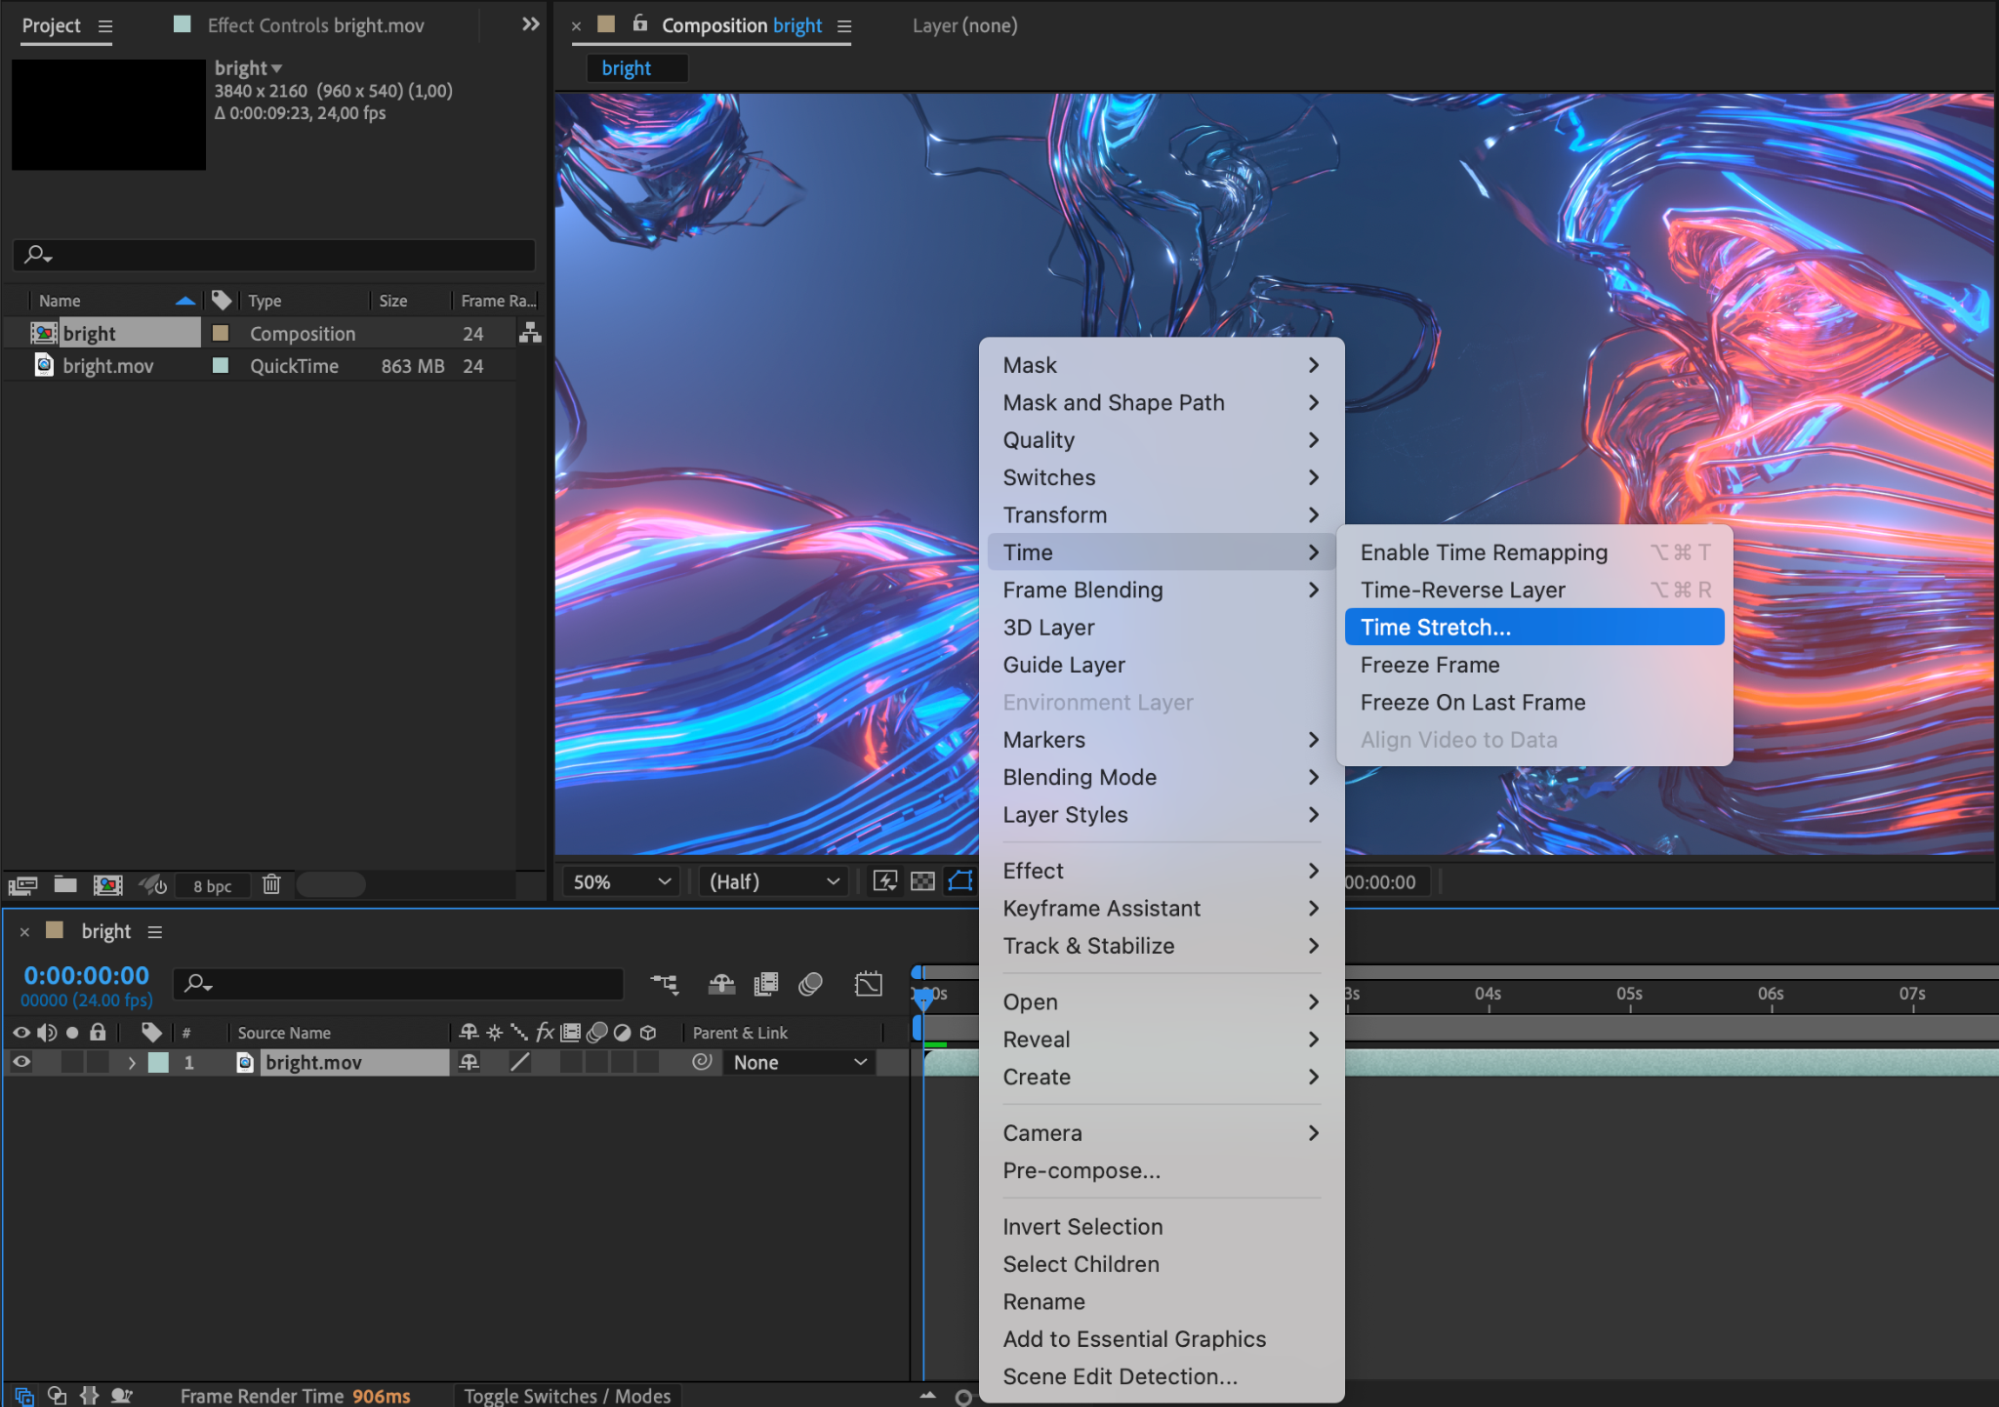1999x1407 pixels.
Task: Open the Graph Editor in timeline
Action: pos(868,984)
